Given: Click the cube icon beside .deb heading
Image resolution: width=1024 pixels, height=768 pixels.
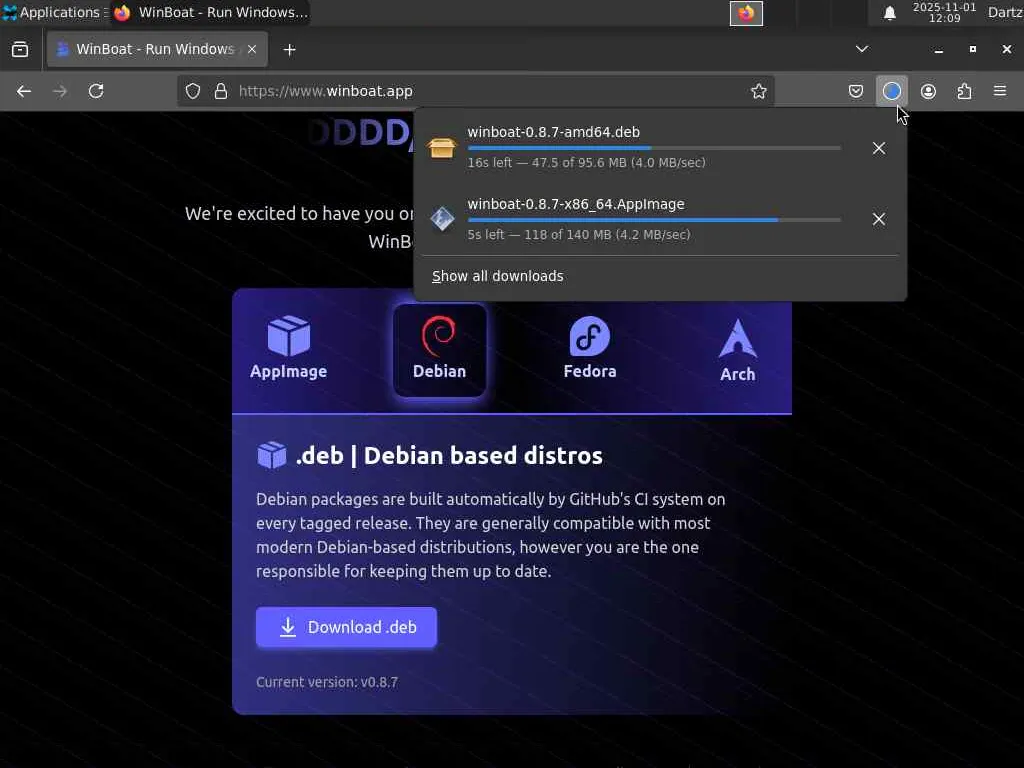Looking at the screenshot, I should click(x=272, y=455).
